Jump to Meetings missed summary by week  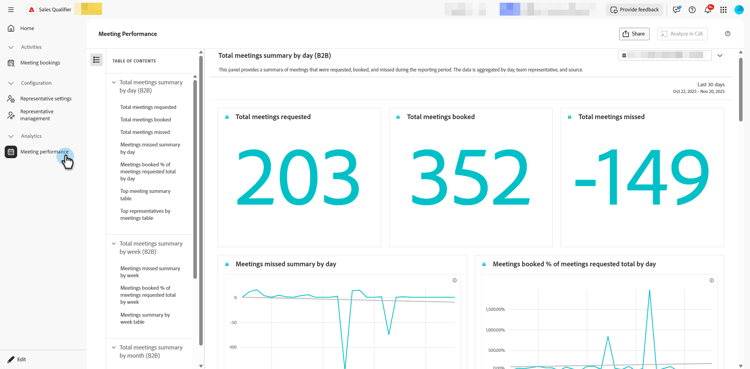tap(150, 272)
